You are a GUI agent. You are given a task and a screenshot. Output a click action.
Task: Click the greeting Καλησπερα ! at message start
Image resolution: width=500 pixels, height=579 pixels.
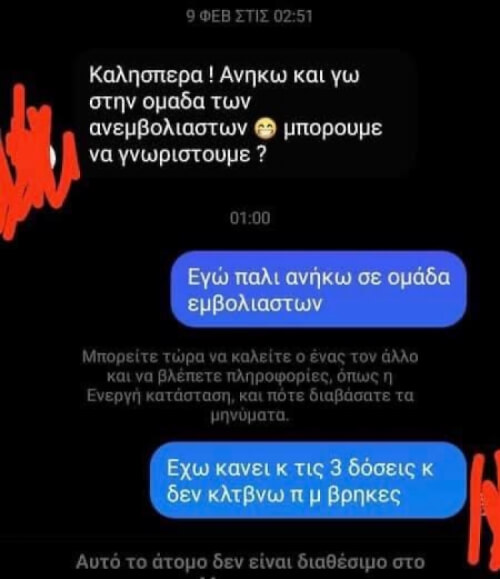(x=151, y=76)
